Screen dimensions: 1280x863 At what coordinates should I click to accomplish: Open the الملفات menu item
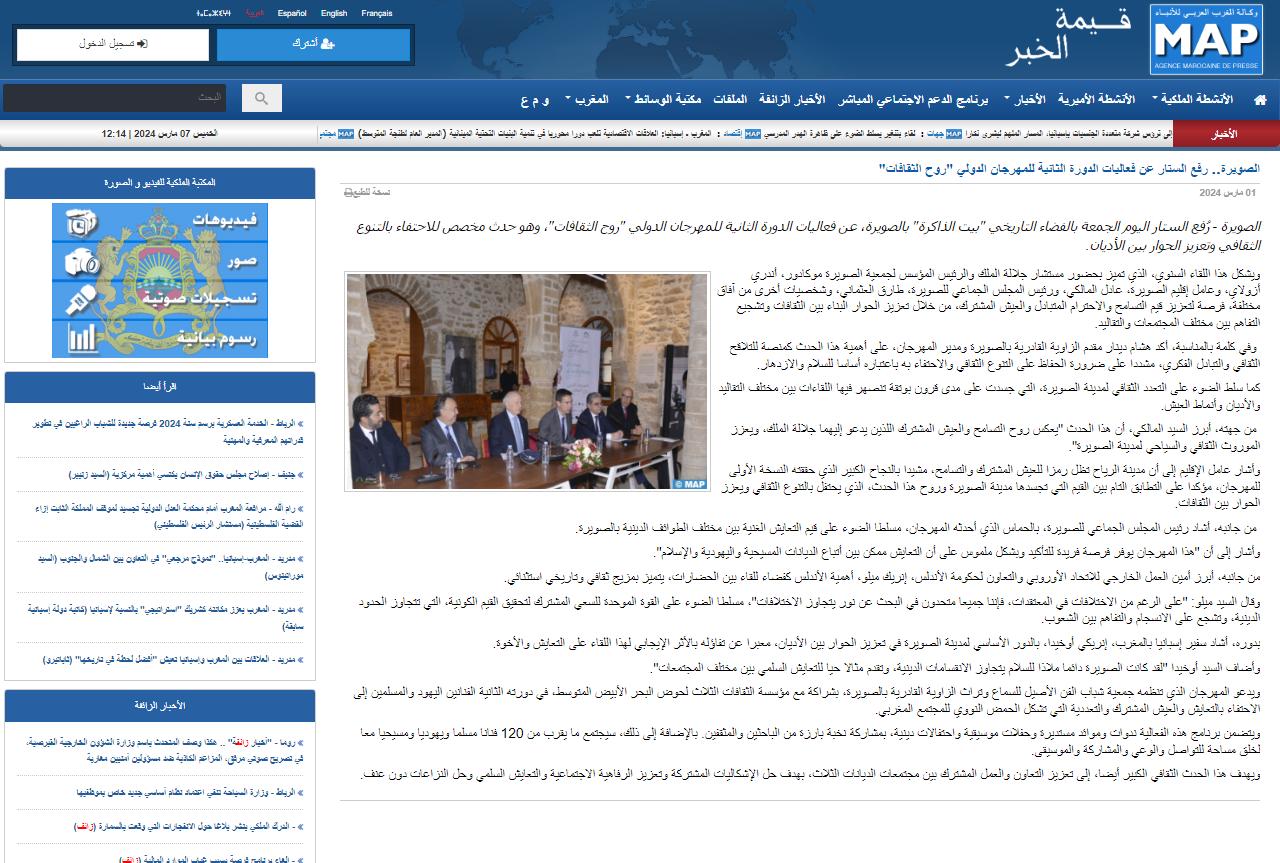coord(729,100)
